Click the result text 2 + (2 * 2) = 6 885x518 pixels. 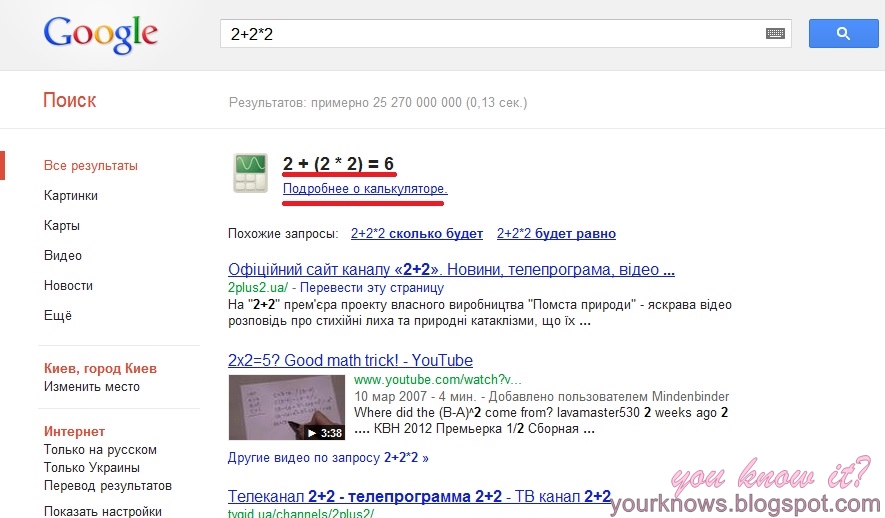(x=339, y=164)
